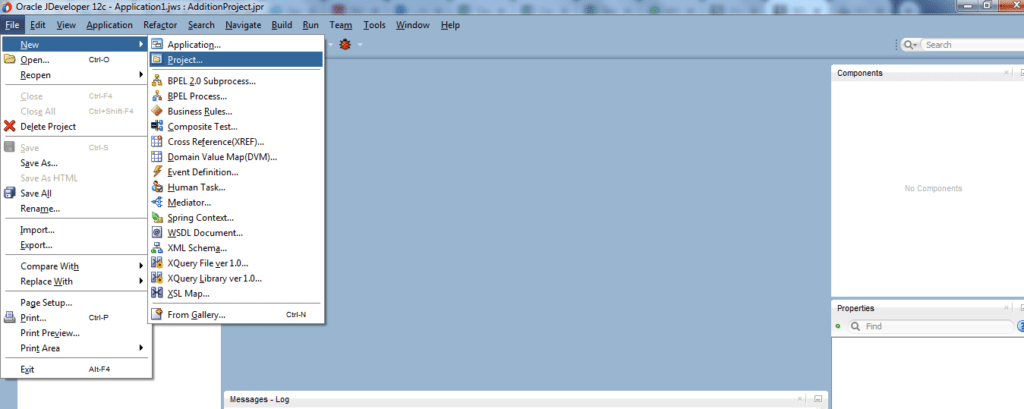This screenshot has width=1024, height=409.
Task: Open the Tools menu
Action: point(374,25)
